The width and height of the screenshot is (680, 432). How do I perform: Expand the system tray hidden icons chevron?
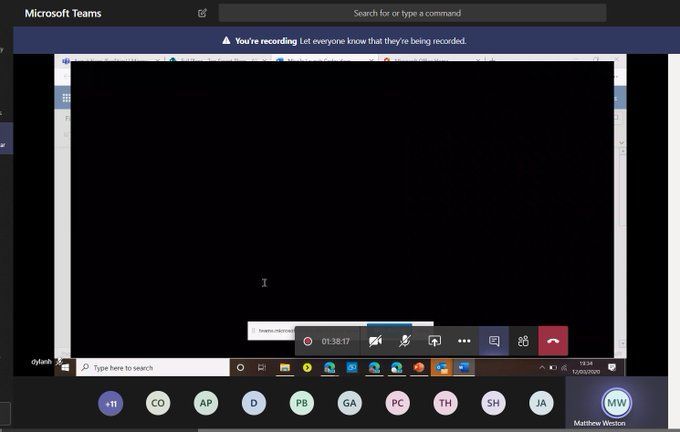coord(542,368)
